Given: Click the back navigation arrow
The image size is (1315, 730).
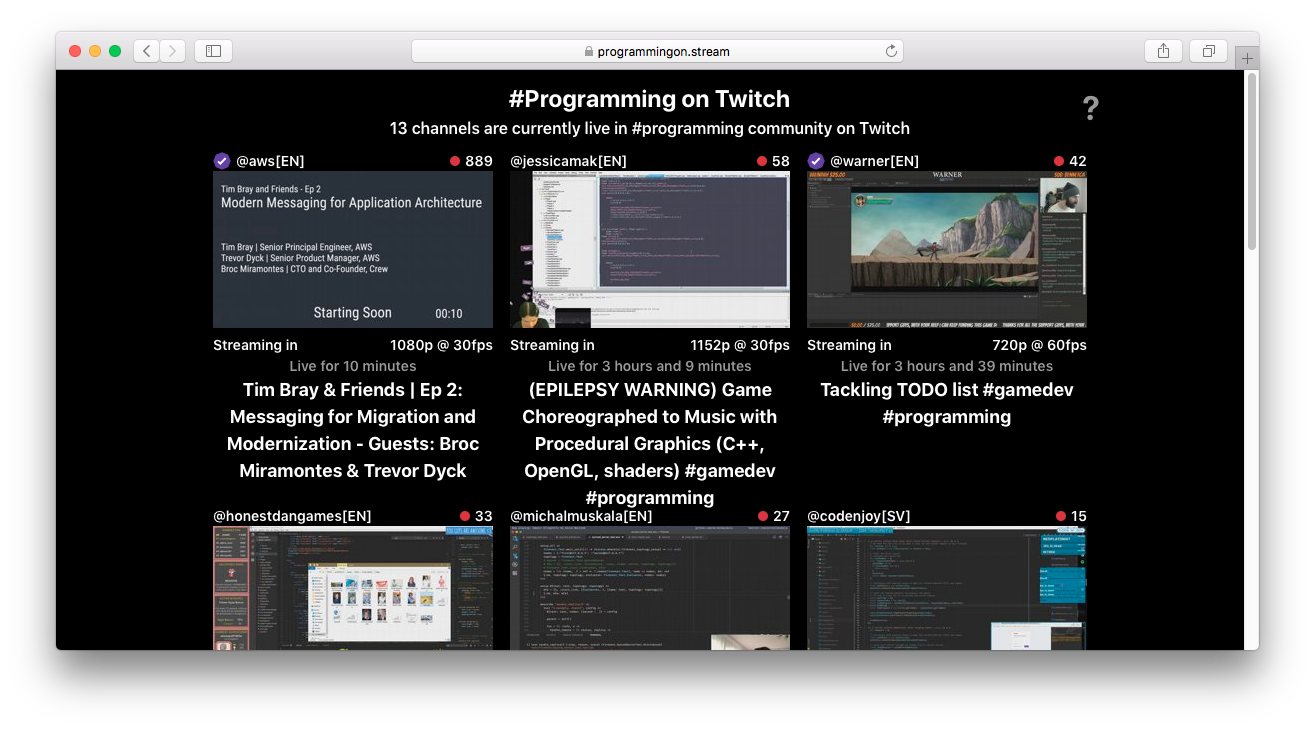Looking at the screenshot, I should [x=146, y=50].
